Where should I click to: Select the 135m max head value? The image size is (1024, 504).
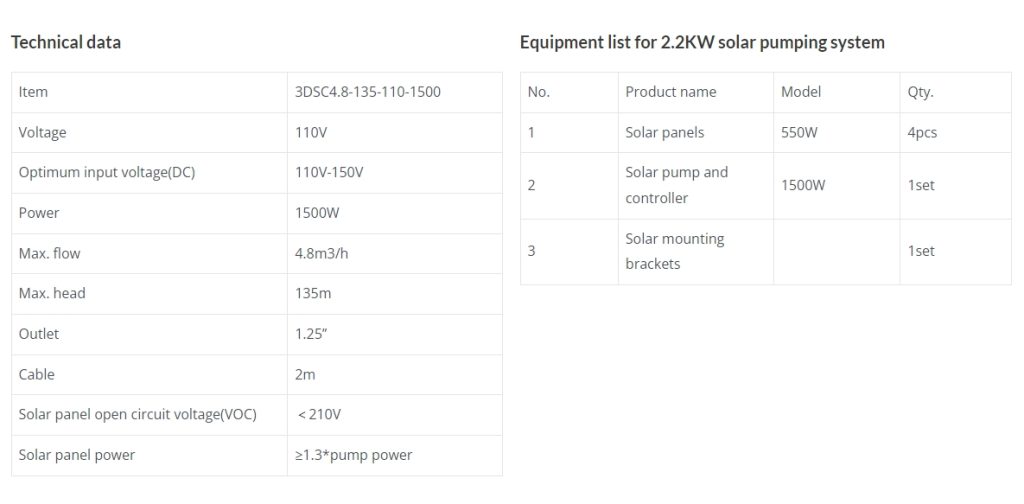pos(313,293)
